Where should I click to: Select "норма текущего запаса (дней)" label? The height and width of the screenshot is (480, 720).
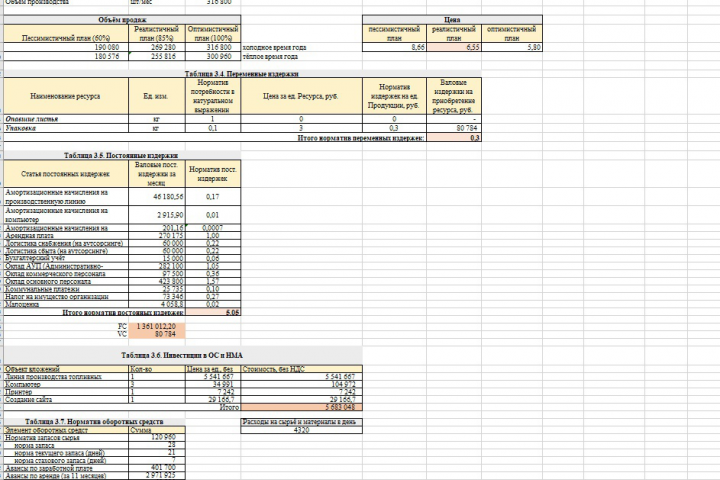66,453
